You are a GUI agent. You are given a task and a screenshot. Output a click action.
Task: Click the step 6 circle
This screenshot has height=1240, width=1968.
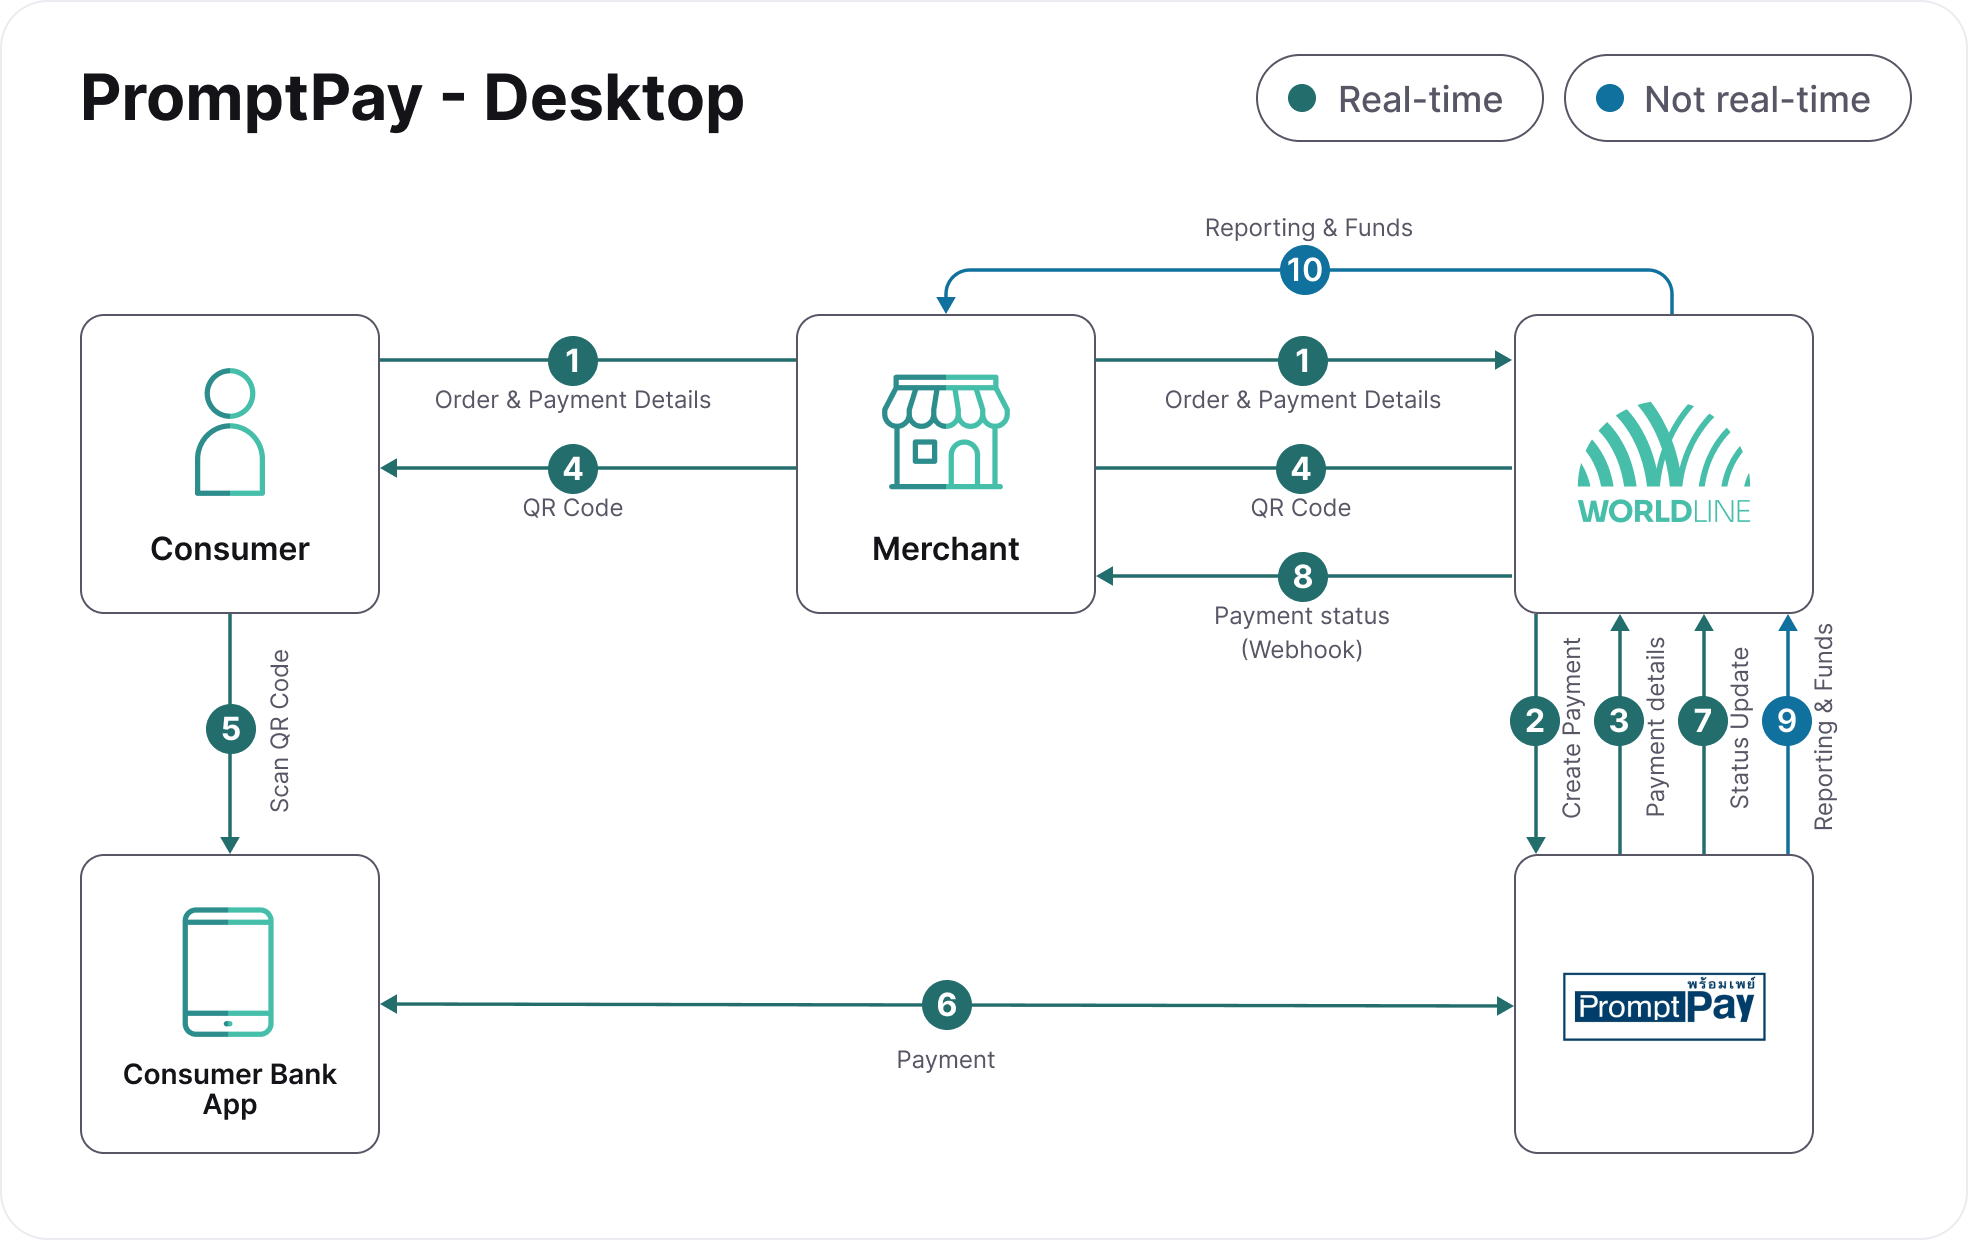click(947, 1005)
